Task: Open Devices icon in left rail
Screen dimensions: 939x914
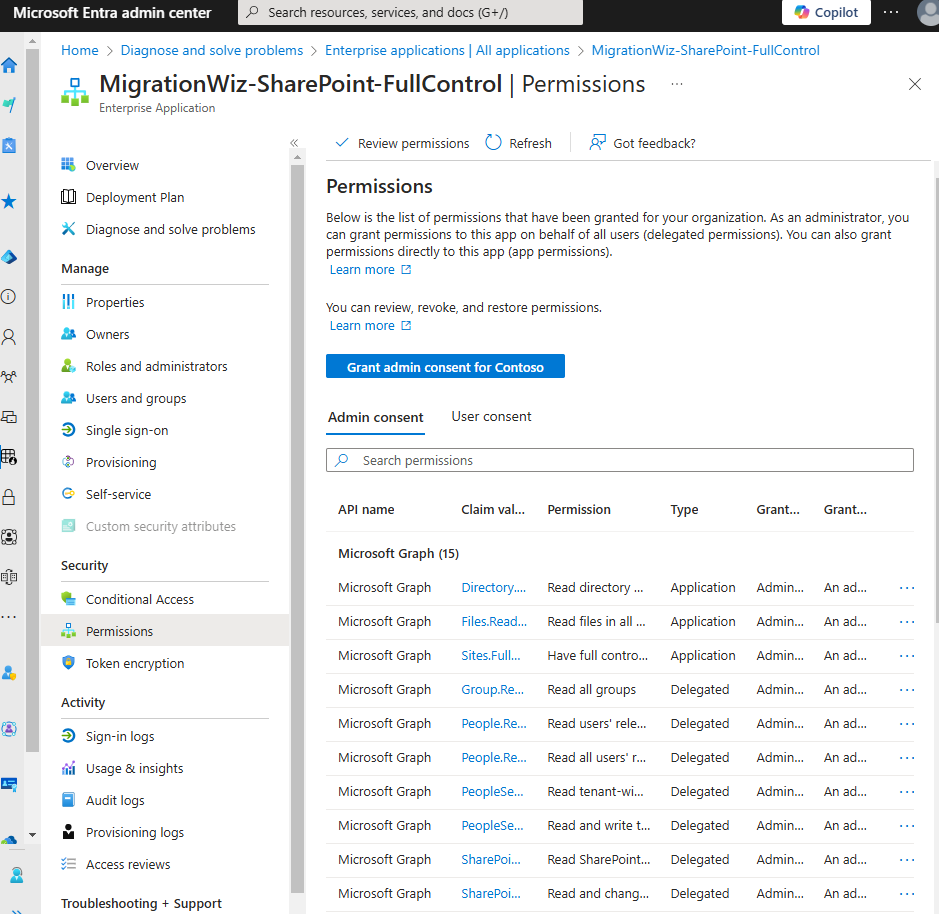Action: pos(9,417)
